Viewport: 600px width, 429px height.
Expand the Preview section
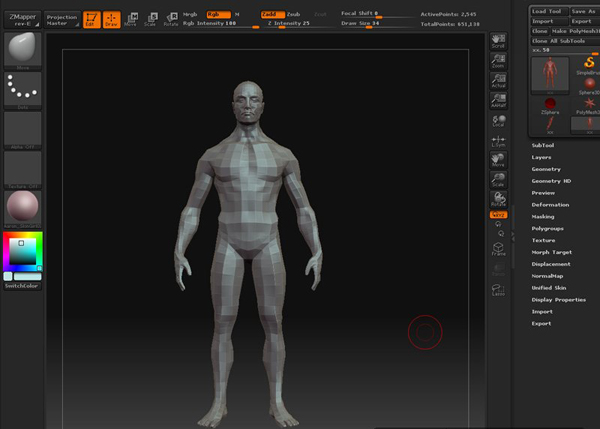[x=543, y=193]
